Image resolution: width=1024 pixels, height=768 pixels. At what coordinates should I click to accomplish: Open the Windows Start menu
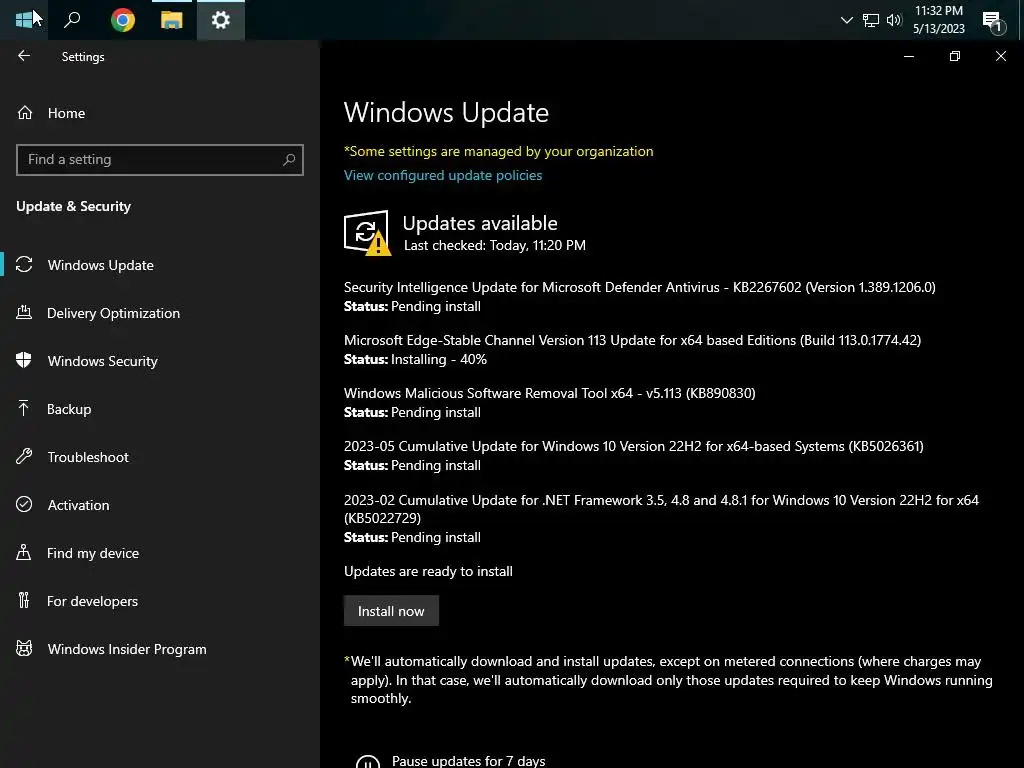24,20
